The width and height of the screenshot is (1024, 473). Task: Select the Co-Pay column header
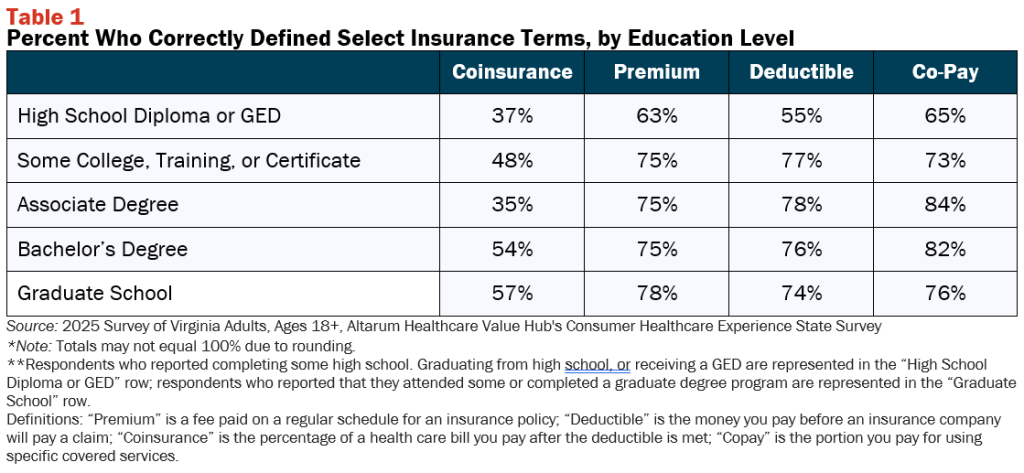945,72
